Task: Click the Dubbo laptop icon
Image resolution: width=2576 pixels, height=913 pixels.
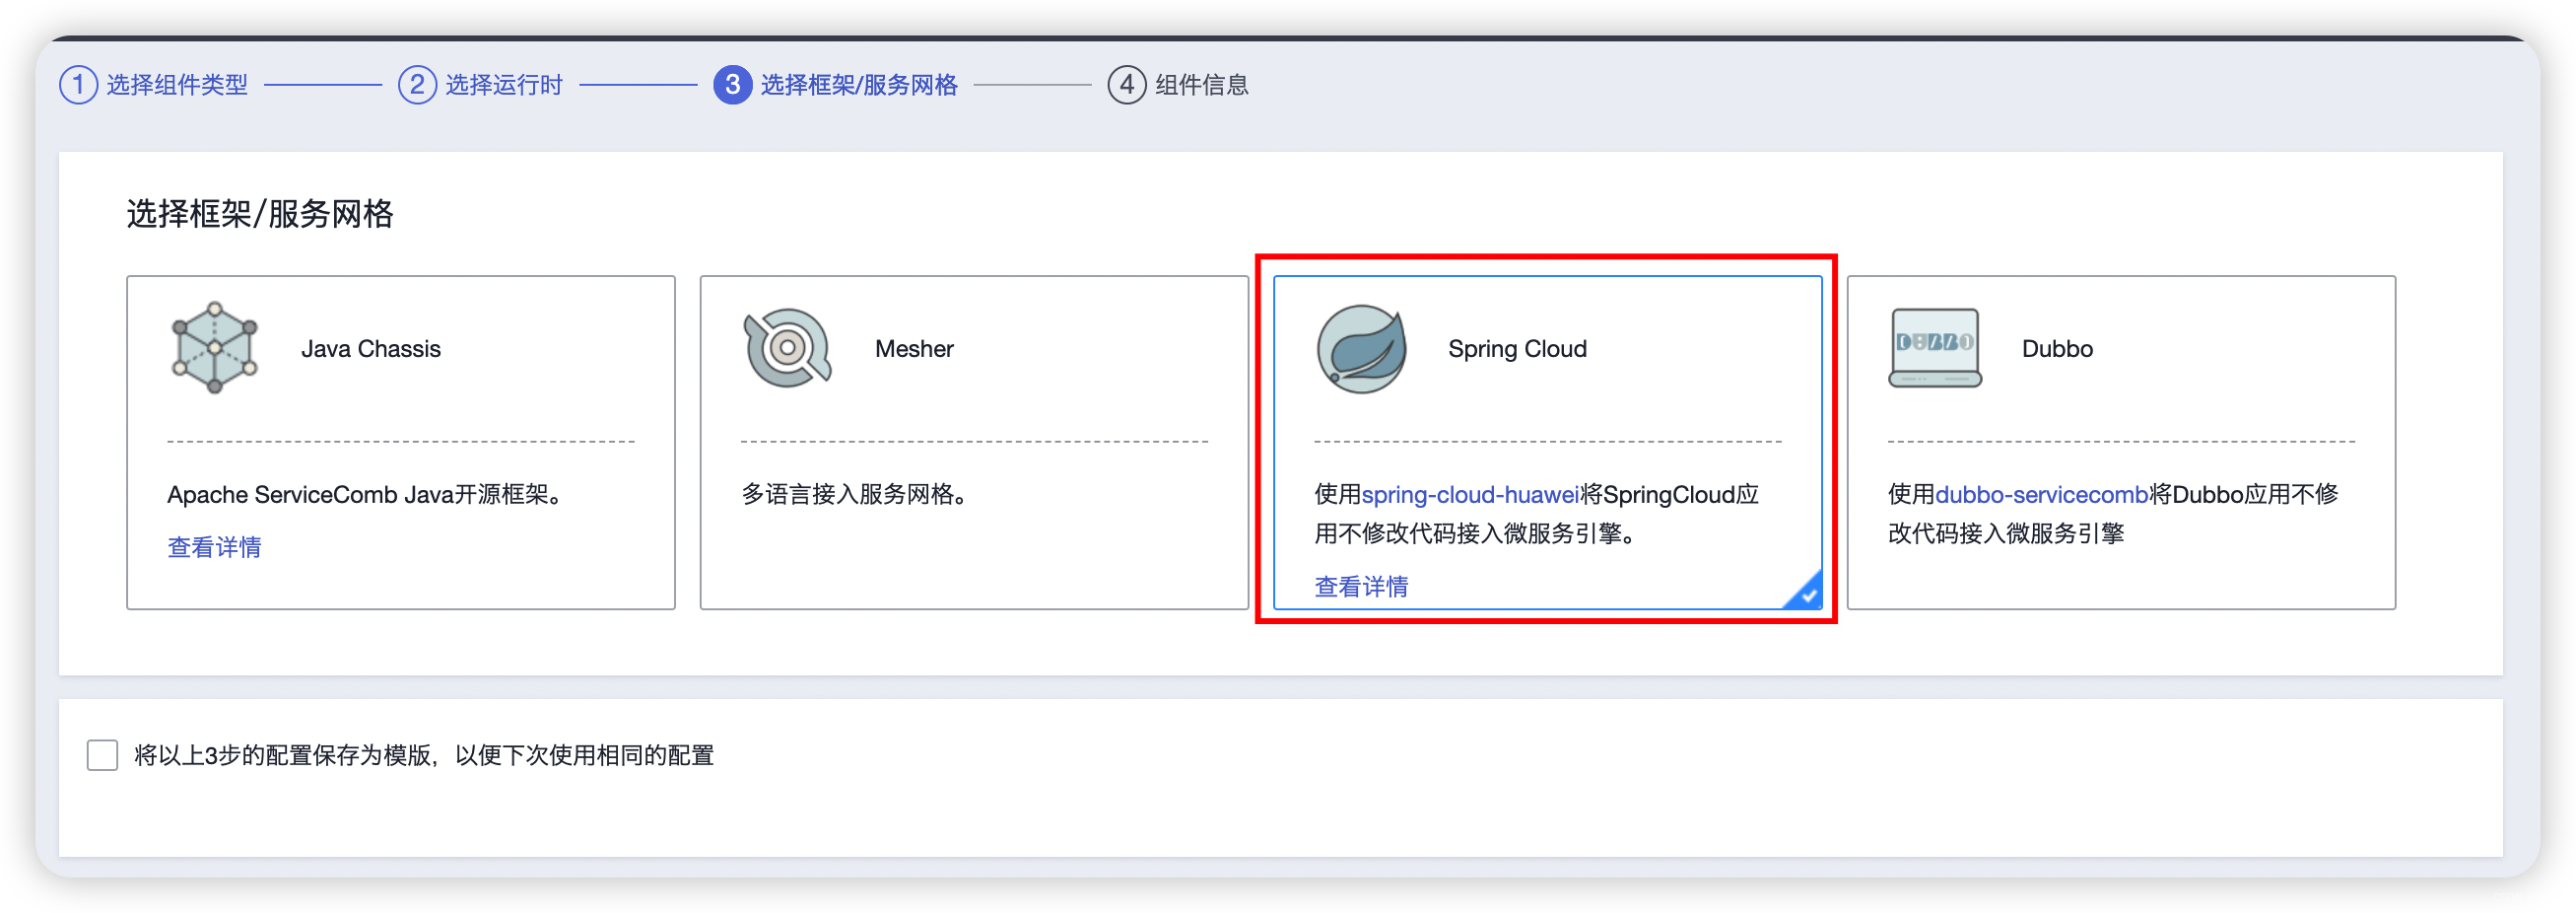Action: pyautogui.click(x=1935, y=348)
